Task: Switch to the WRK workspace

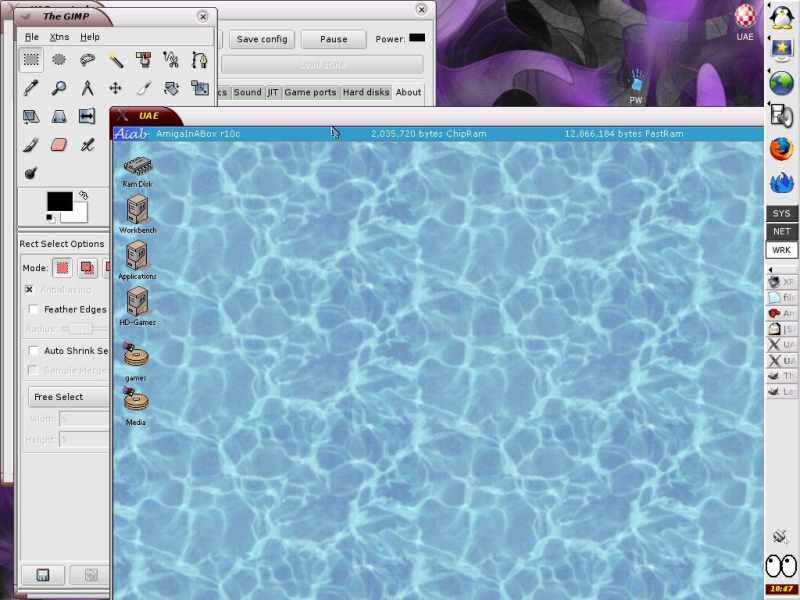Action: click(x=782, y=250)
